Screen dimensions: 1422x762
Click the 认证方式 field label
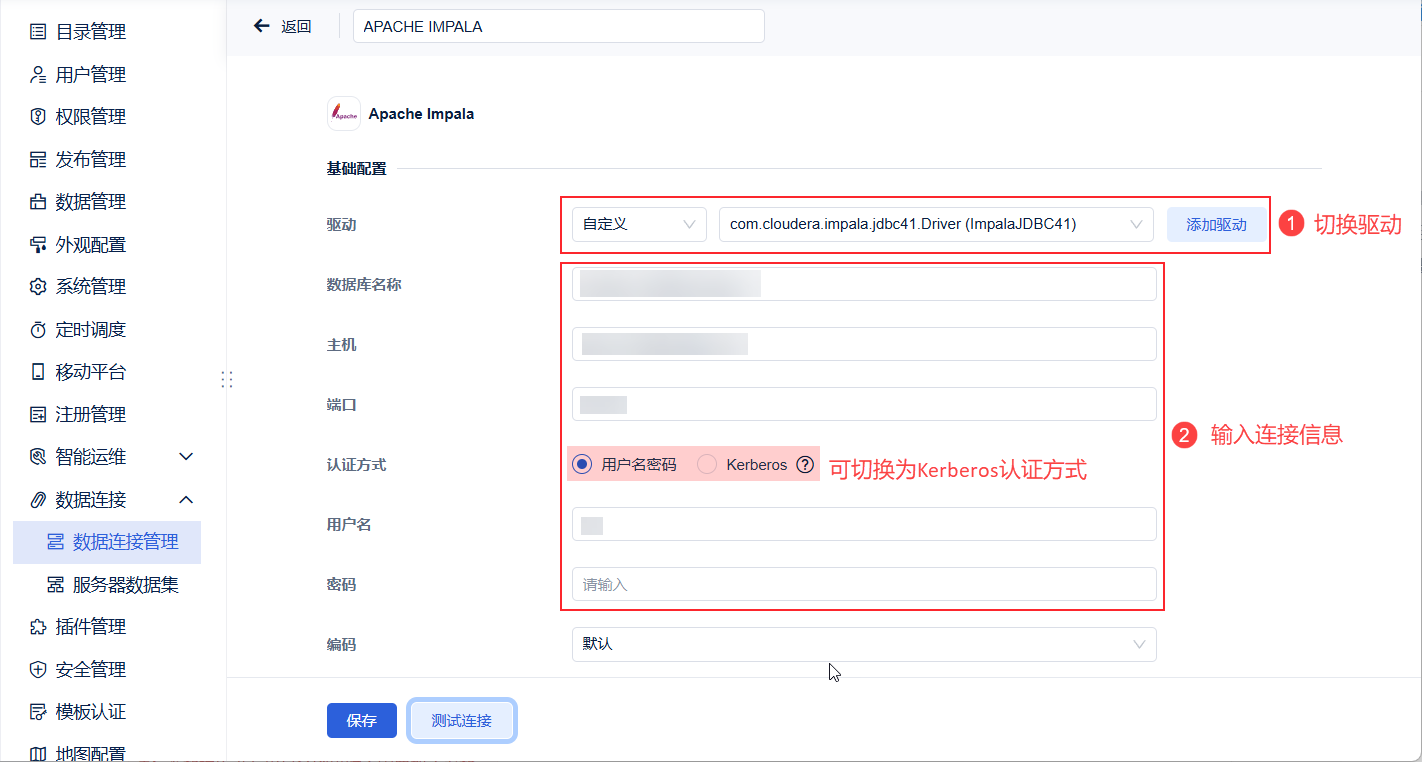click(x=357, y=465)
